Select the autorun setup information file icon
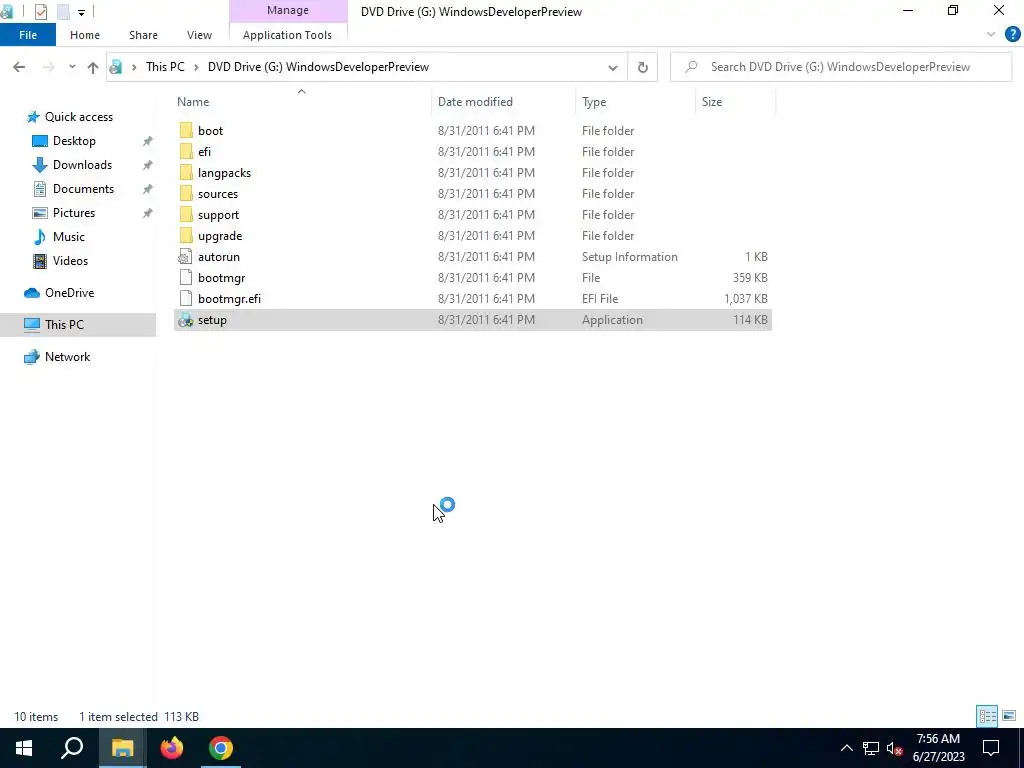This screenshot has height=768, width=1024. point(186,257)
